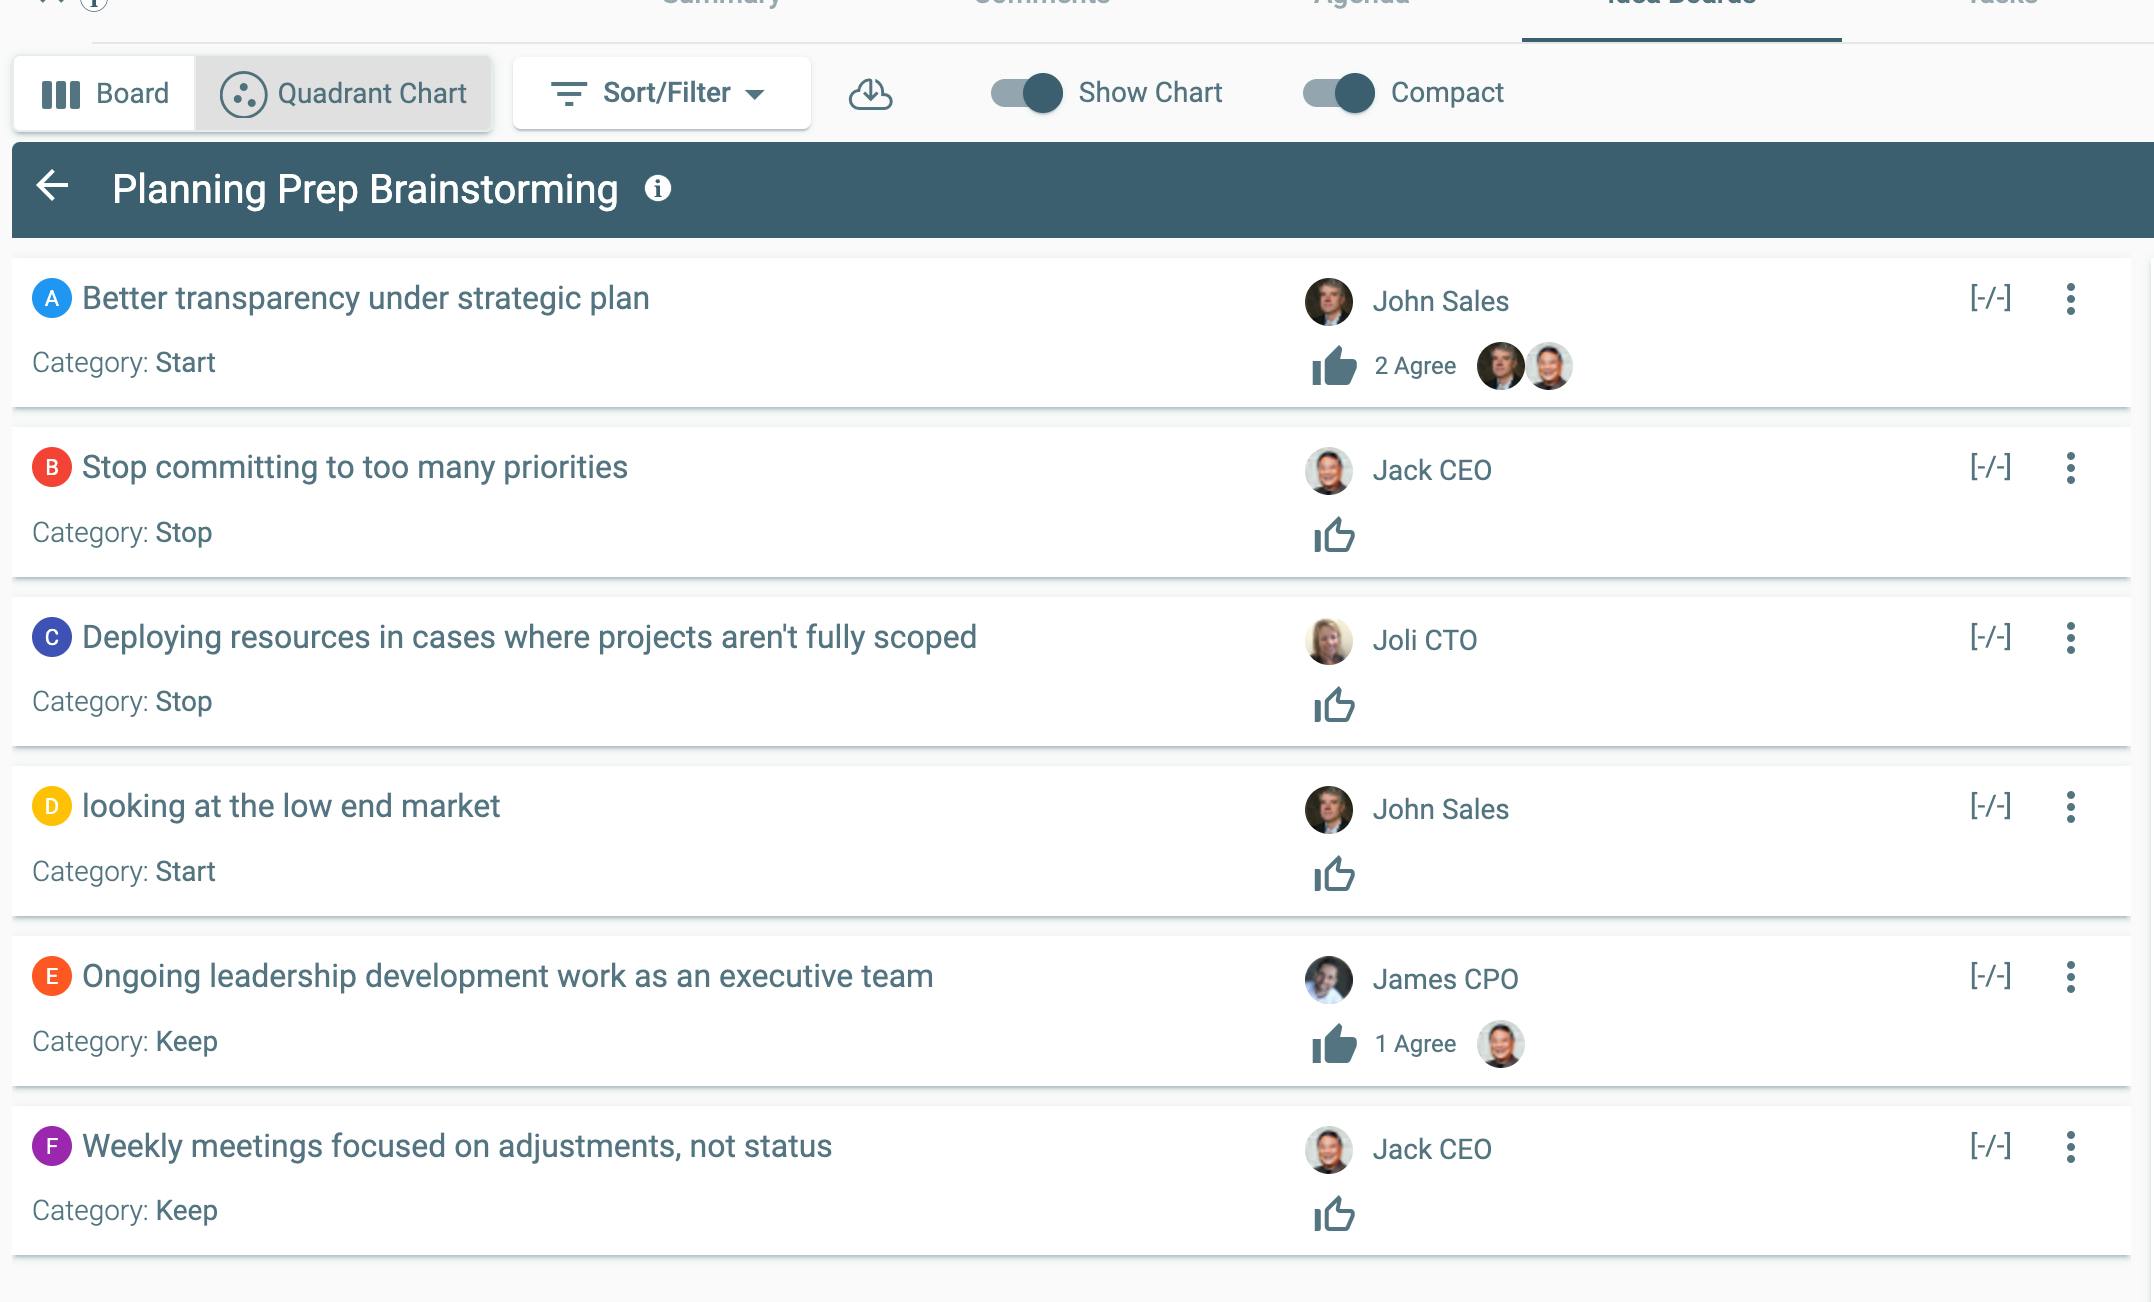
Task: Click thumbs-up for looking at the low end market
Action: pyautogui.click(x=1334, y=875)
